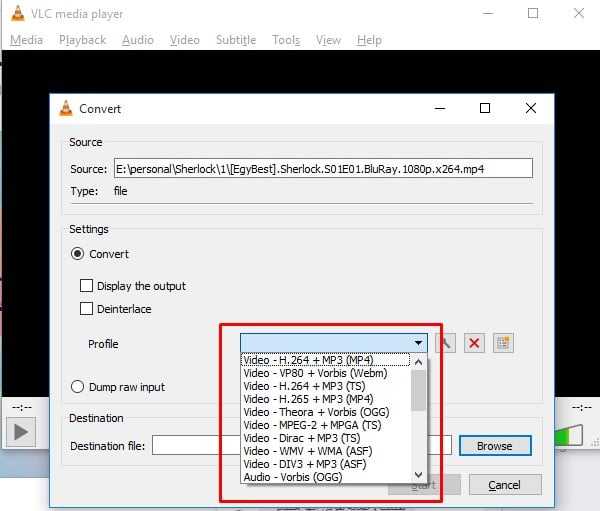Click the wrench icon to edit selected profile

coord(446,343)
